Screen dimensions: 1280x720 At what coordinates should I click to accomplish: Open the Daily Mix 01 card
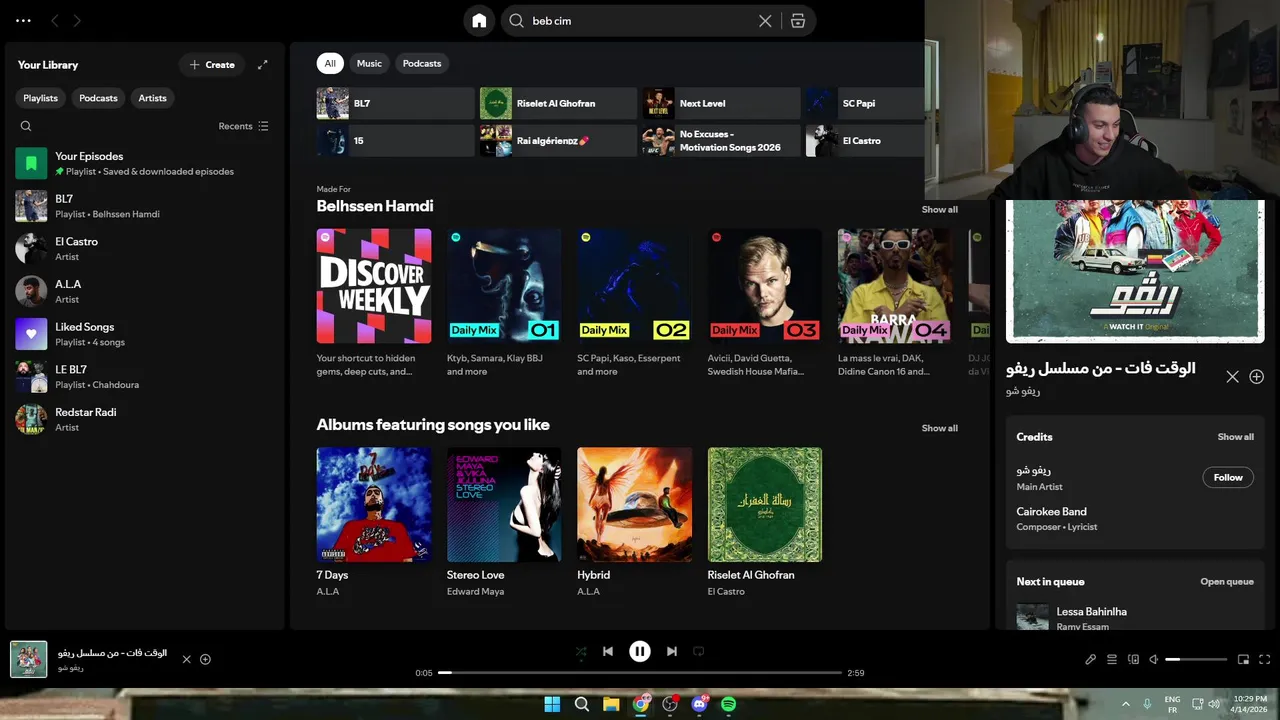pyautogui.click(x=504, y=303)
